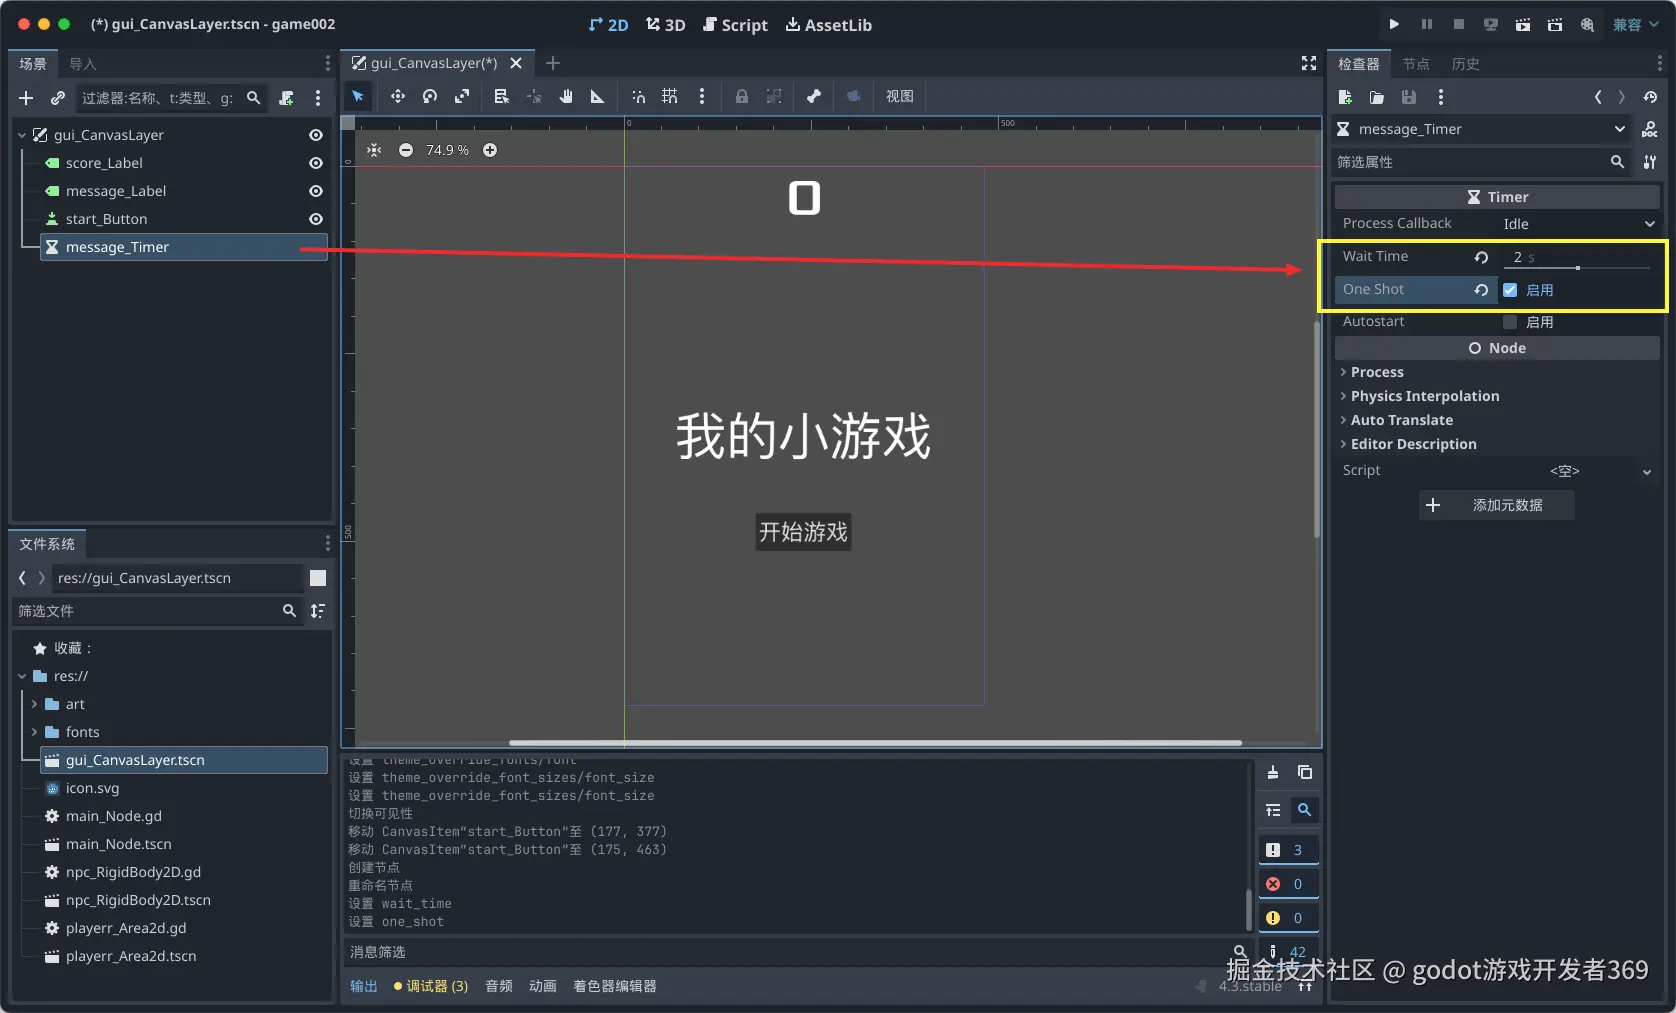This screenshot has width=1676, height=1013.
Task: Zoom out of the 2D viewport
Action: pos(406,150)
